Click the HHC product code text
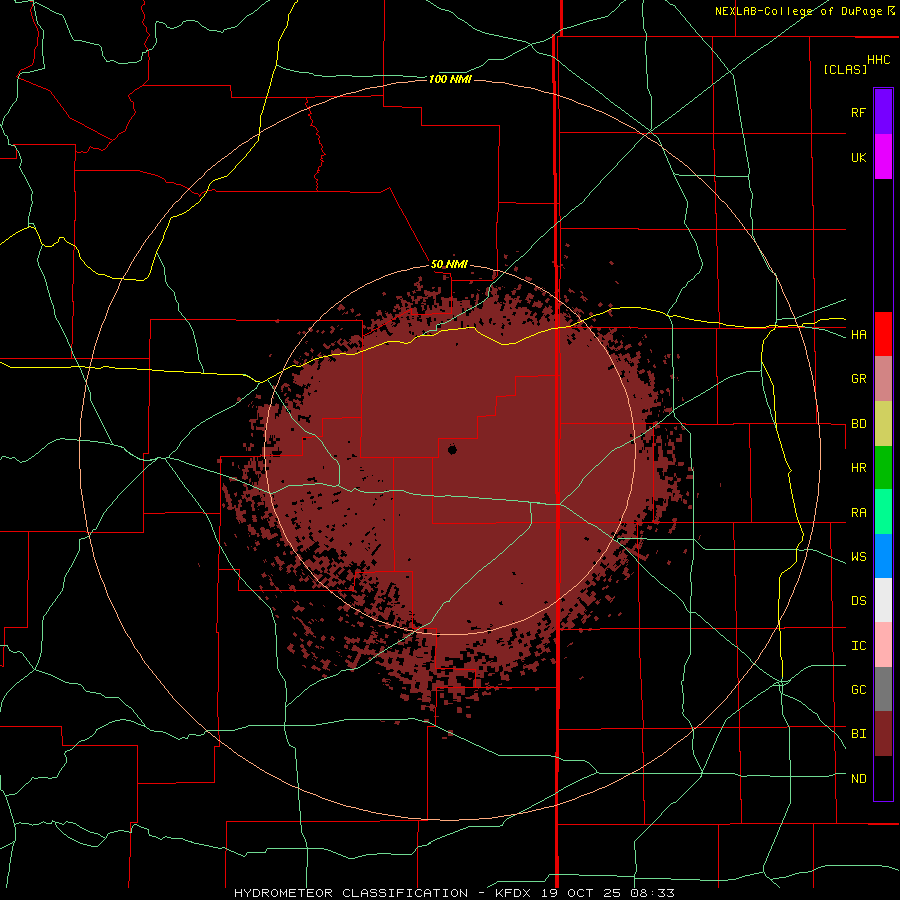900x900 pixels. click(x=879, y=60)
